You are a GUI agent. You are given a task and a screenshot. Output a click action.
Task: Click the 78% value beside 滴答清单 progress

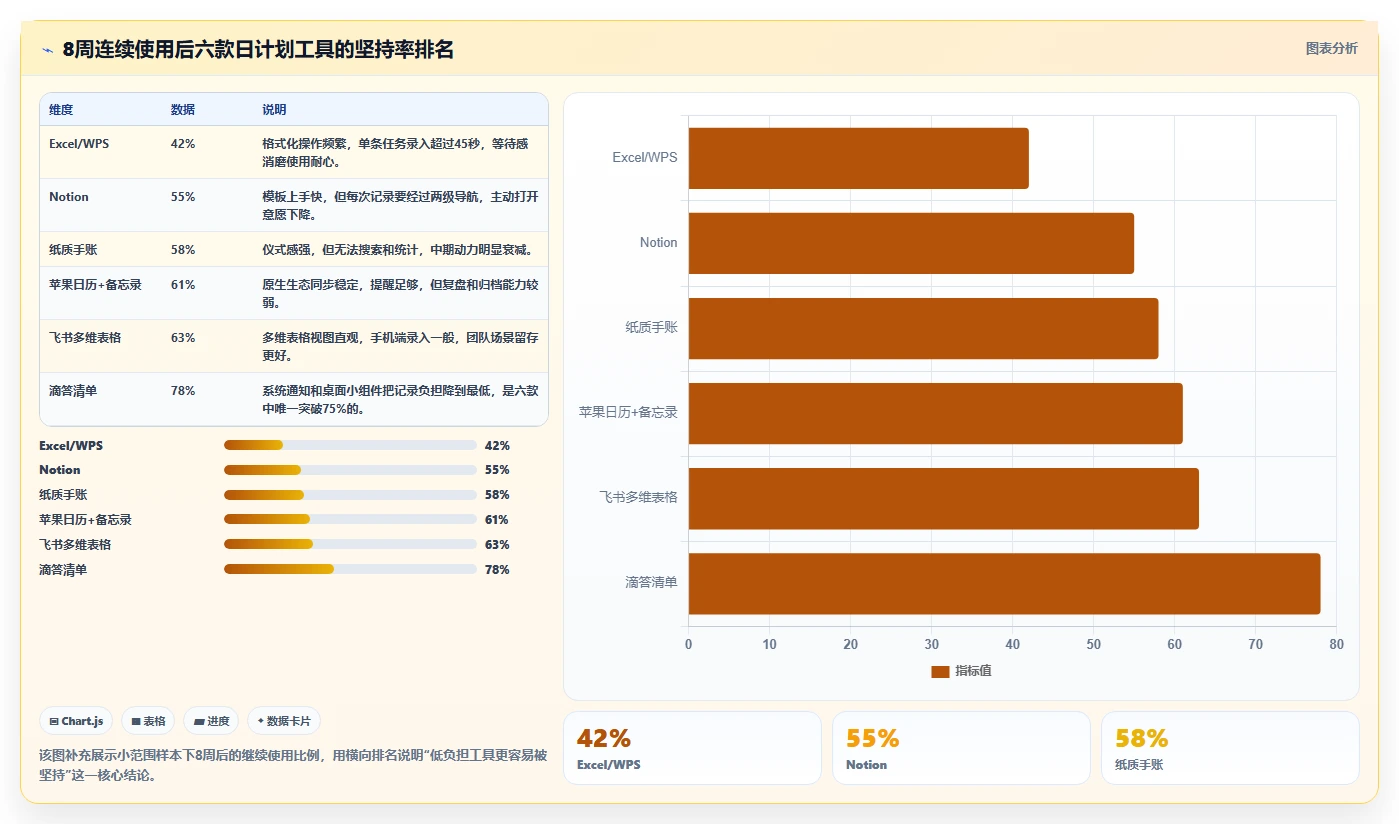pos(497,570)
